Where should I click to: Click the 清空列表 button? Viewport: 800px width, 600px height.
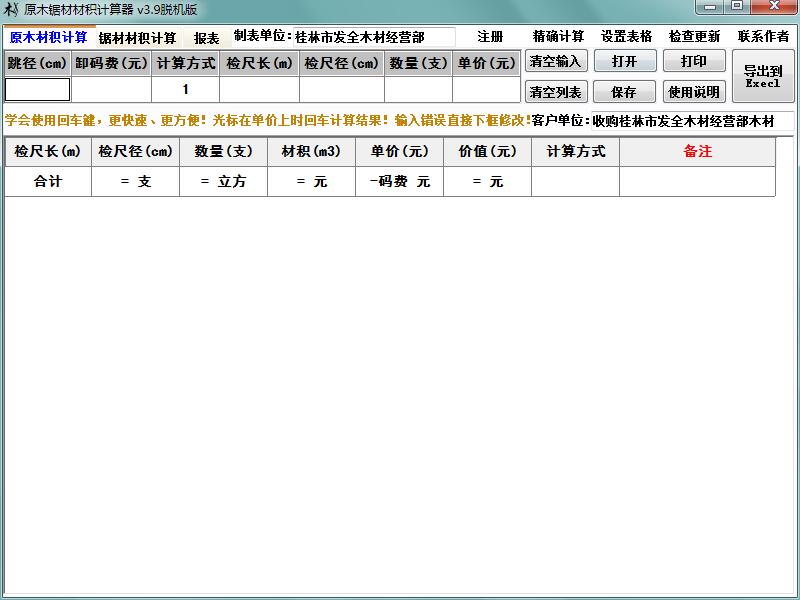tap(556, 92)
